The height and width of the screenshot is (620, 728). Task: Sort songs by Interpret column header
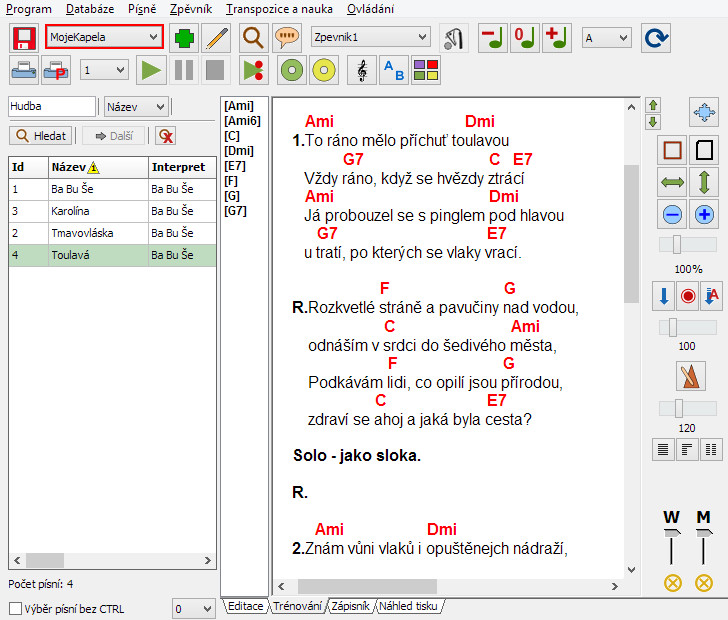[x=182, y=167]
